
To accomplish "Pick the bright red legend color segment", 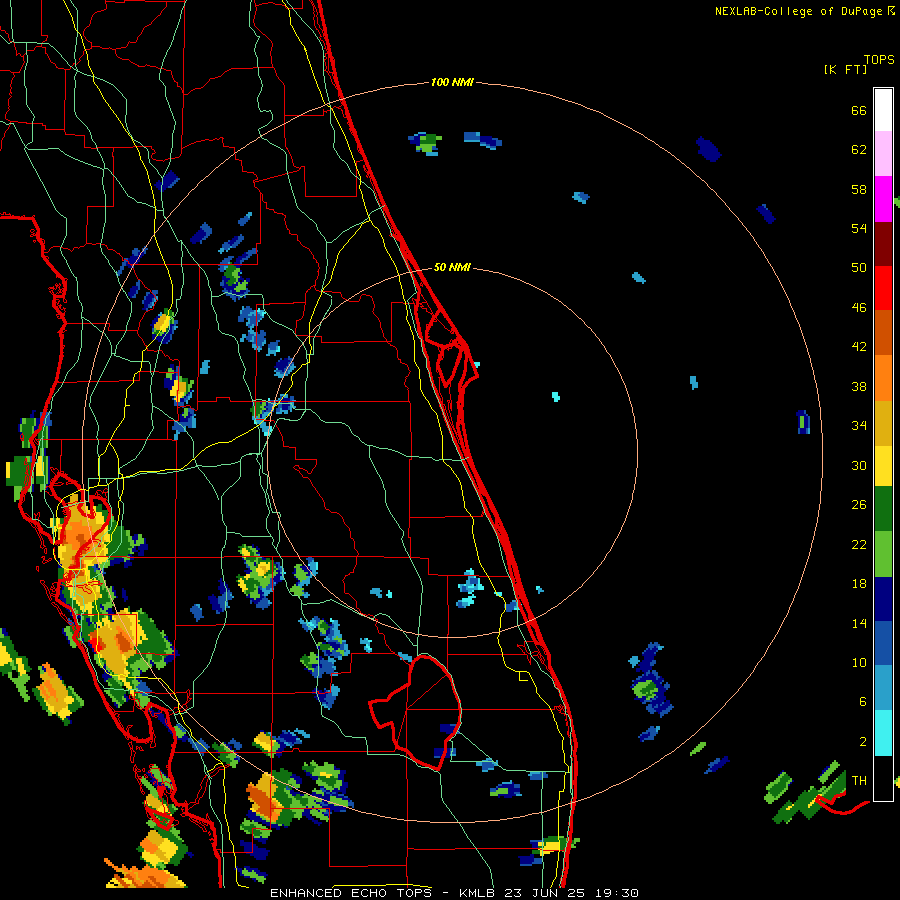I will [883, 288].
